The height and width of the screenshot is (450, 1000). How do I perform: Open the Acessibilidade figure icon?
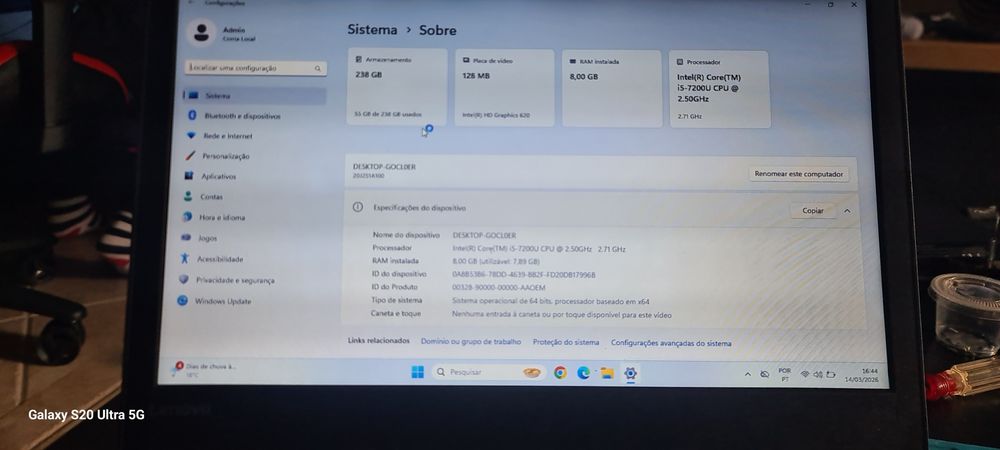coord(184,258)
